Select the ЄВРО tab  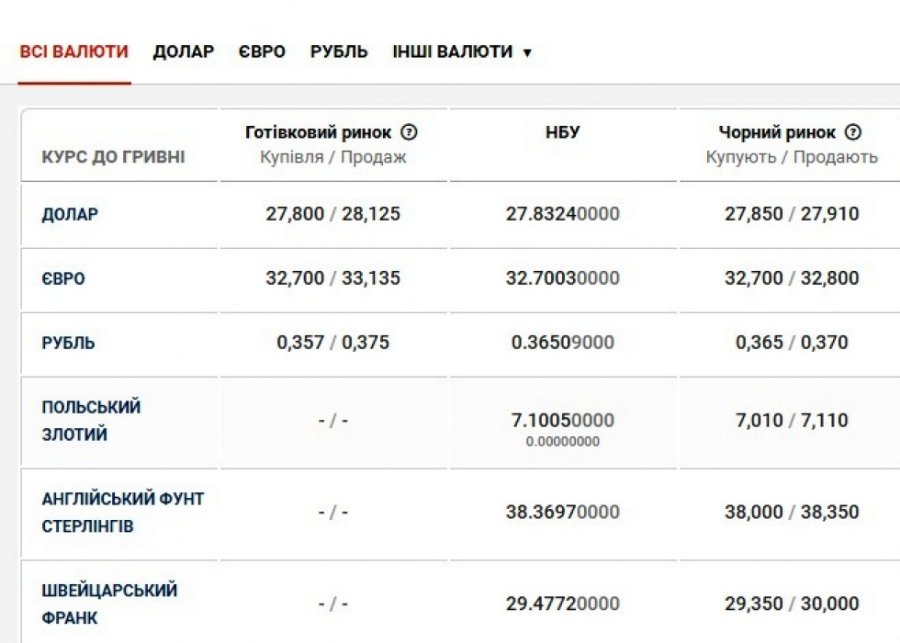pyautogui.click(x=262, y=51)
